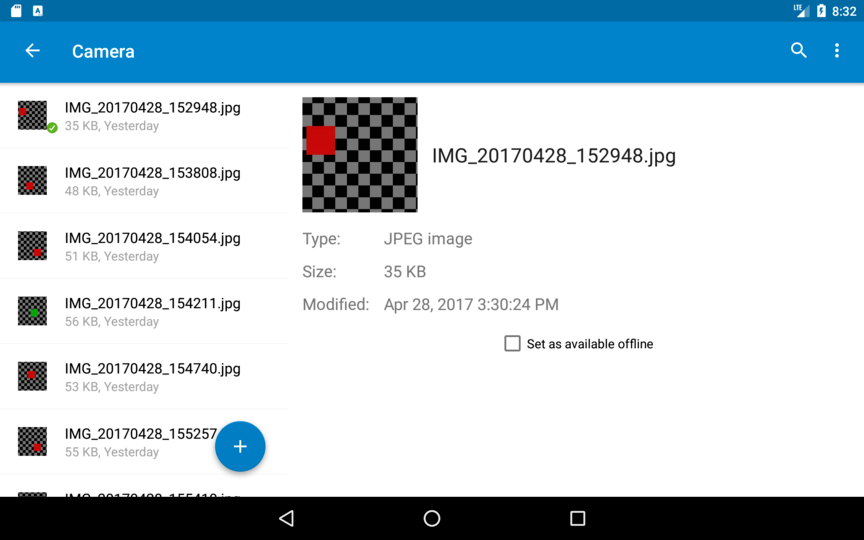The width and height of the screenshot is (864, 540).
Task: Open search with the magnifier icon
Action: (x=798, y=51)
